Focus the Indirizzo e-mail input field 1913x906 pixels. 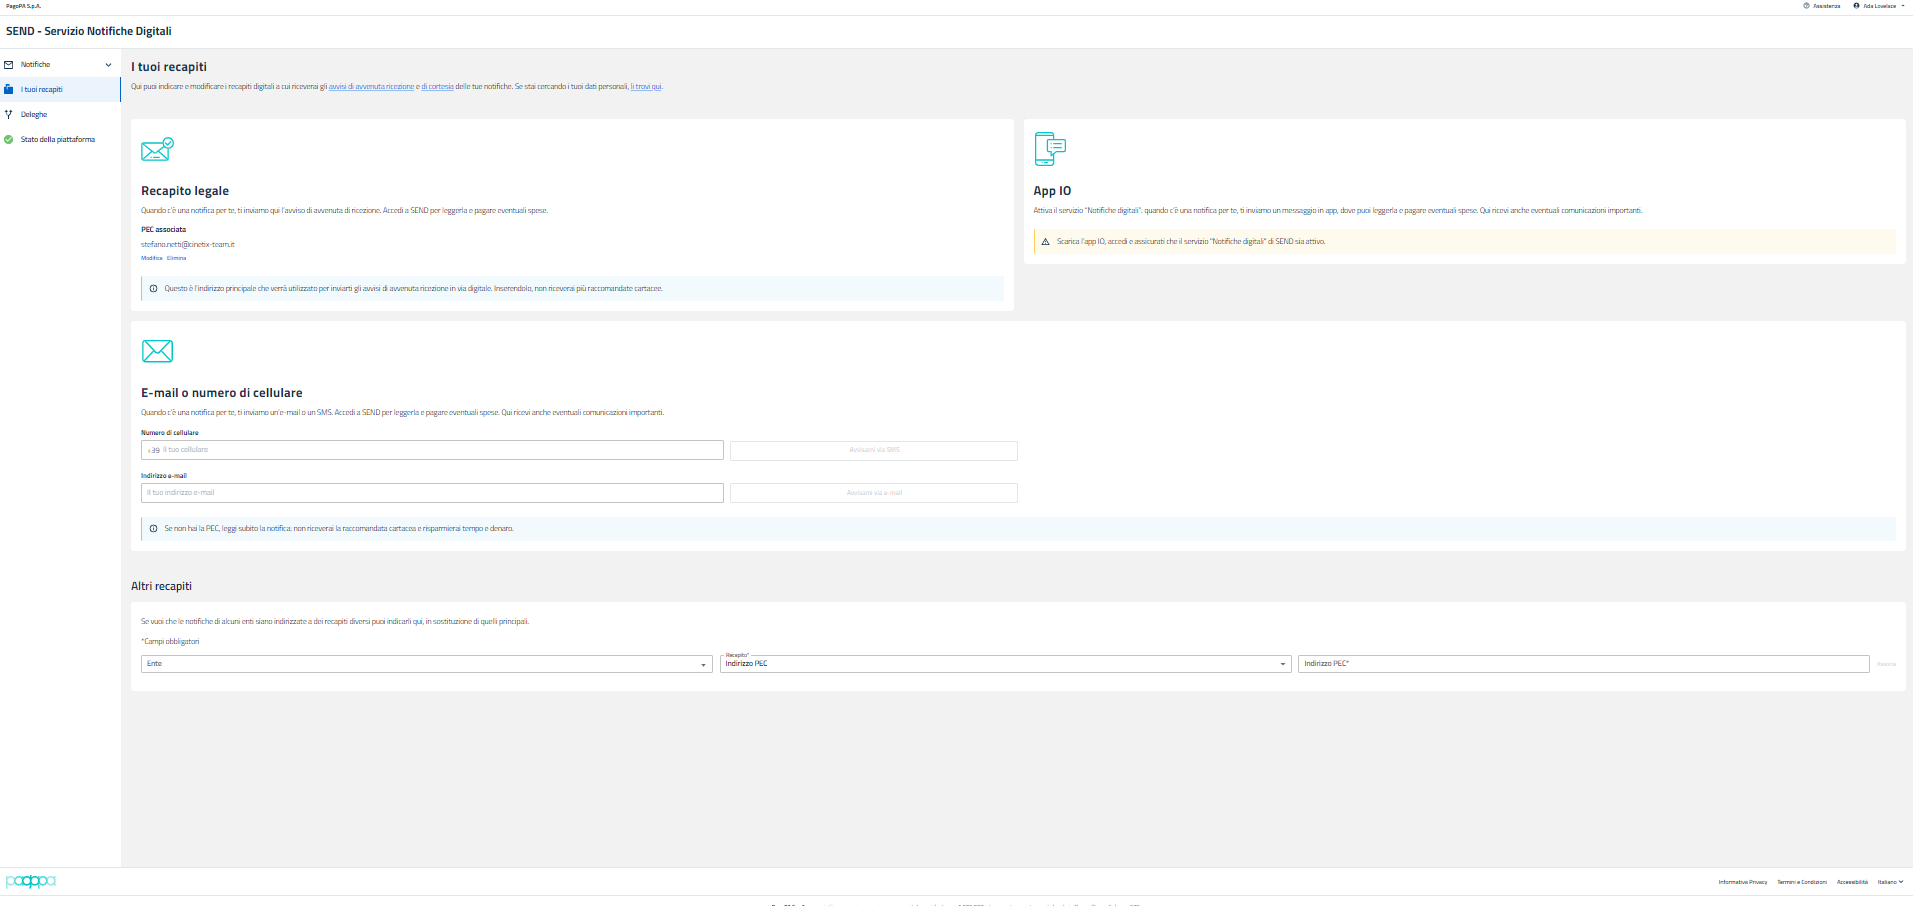(432, 493)
